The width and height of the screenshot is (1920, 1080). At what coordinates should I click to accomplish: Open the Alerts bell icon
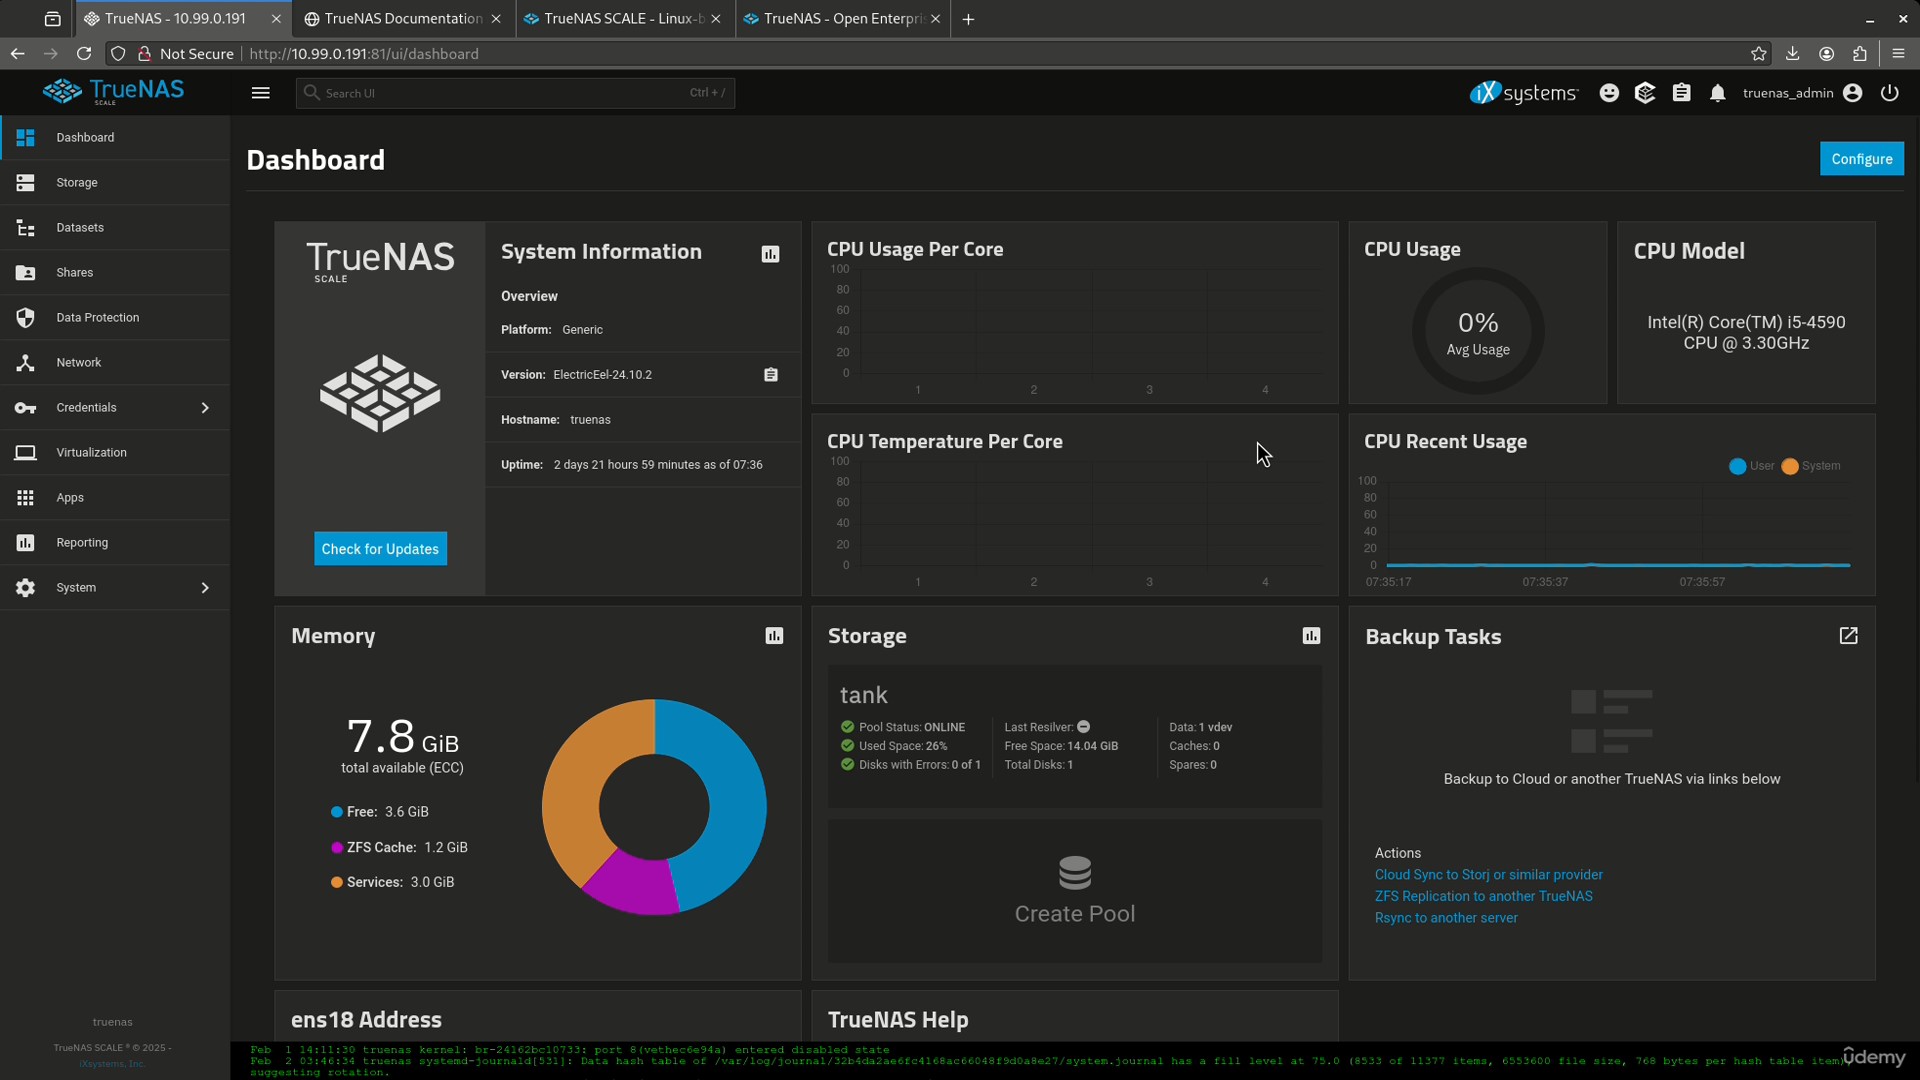click(1718, 93)
